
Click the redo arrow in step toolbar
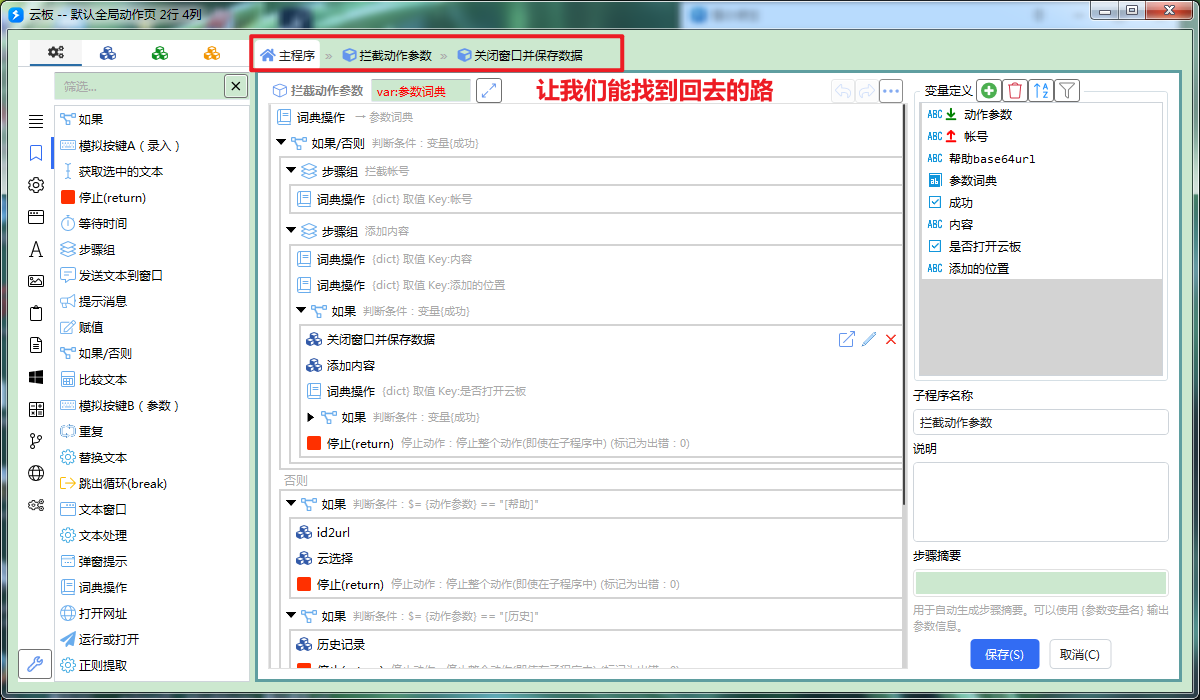point(866,91)
